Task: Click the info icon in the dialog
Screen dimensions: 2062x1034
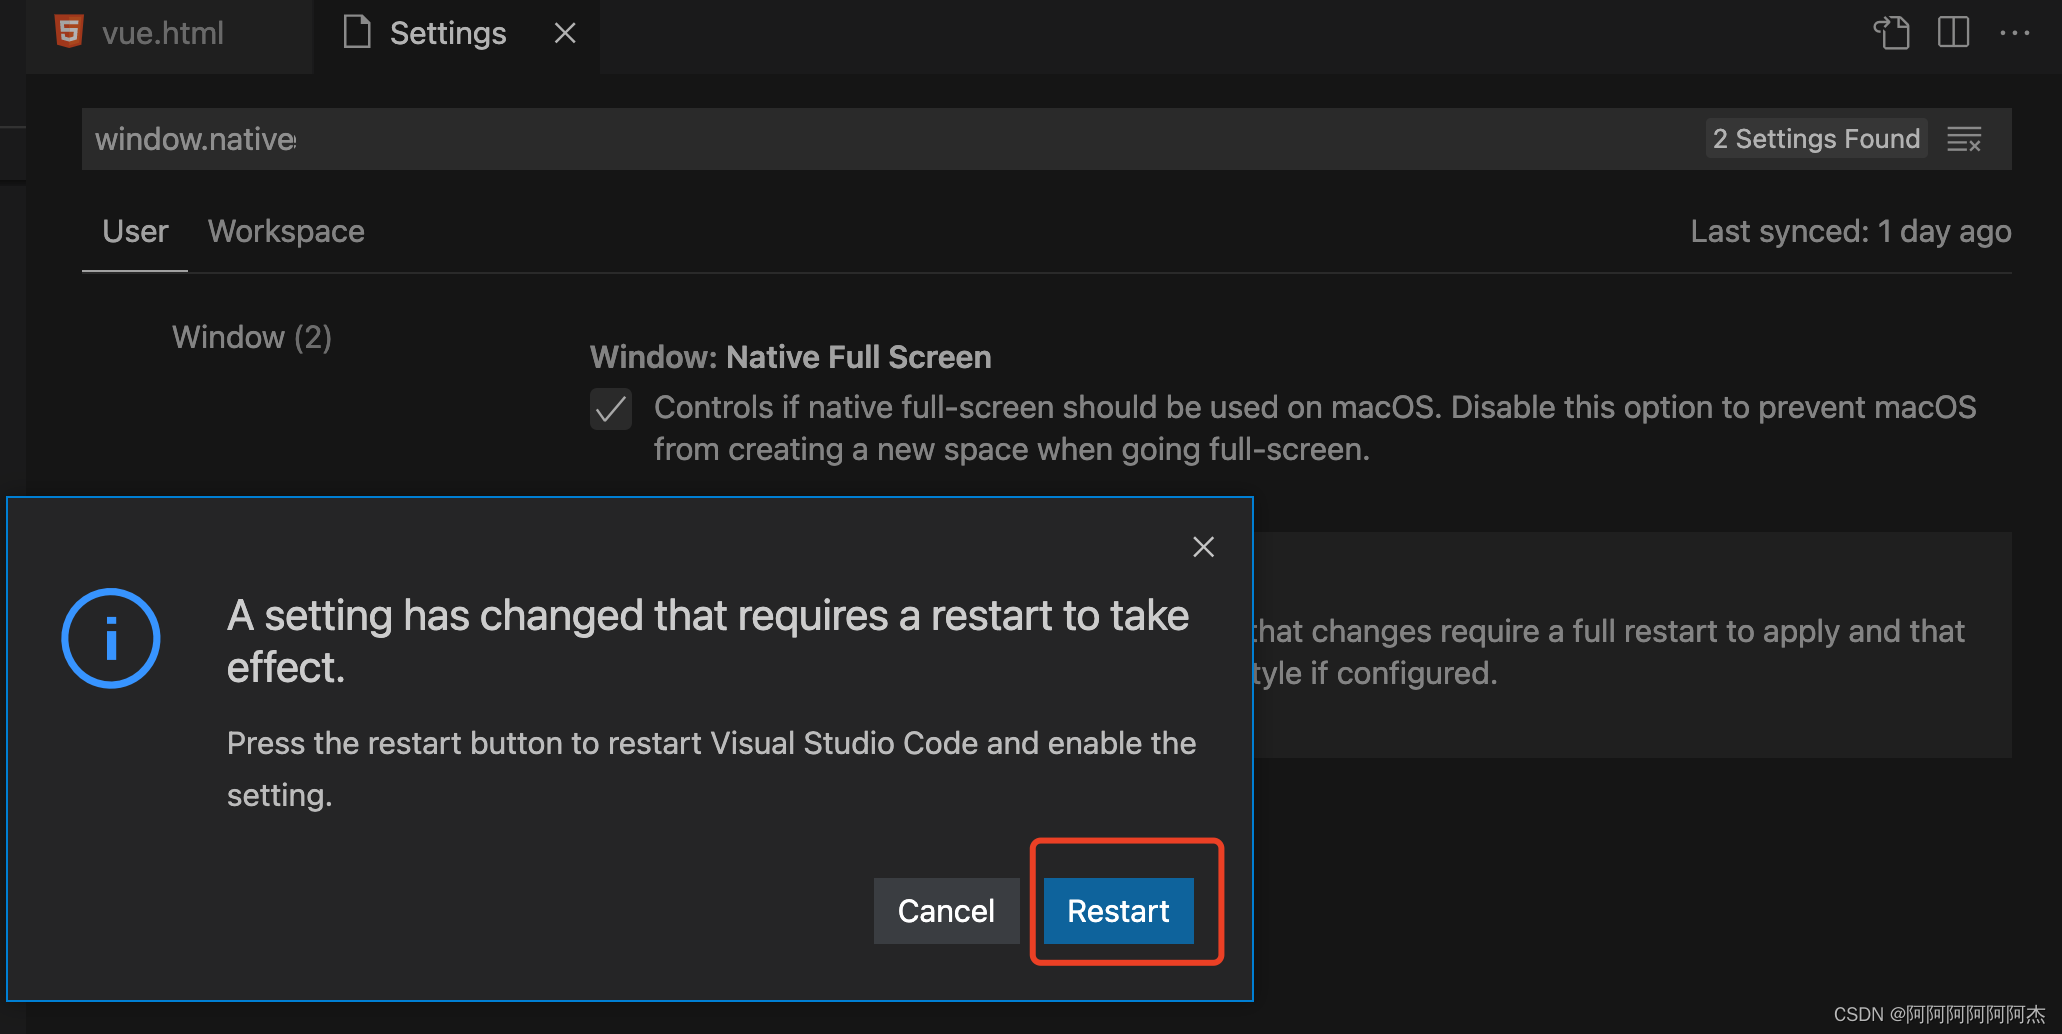Action: [111, 638]
